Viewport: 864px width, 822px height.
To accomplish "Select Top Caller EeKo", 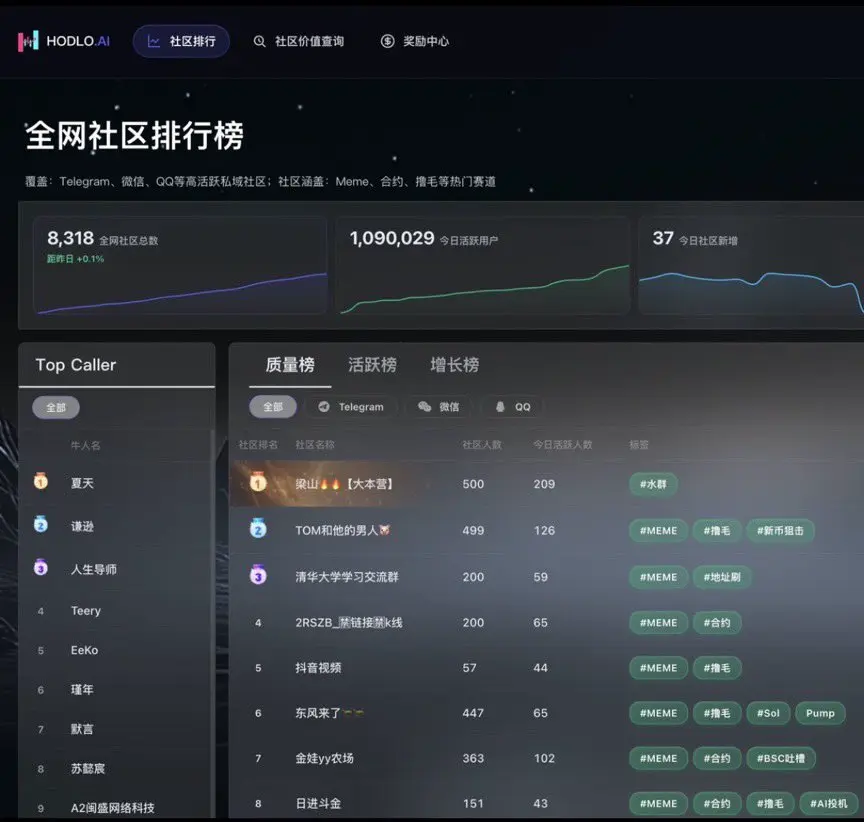I will click(84, 651).
